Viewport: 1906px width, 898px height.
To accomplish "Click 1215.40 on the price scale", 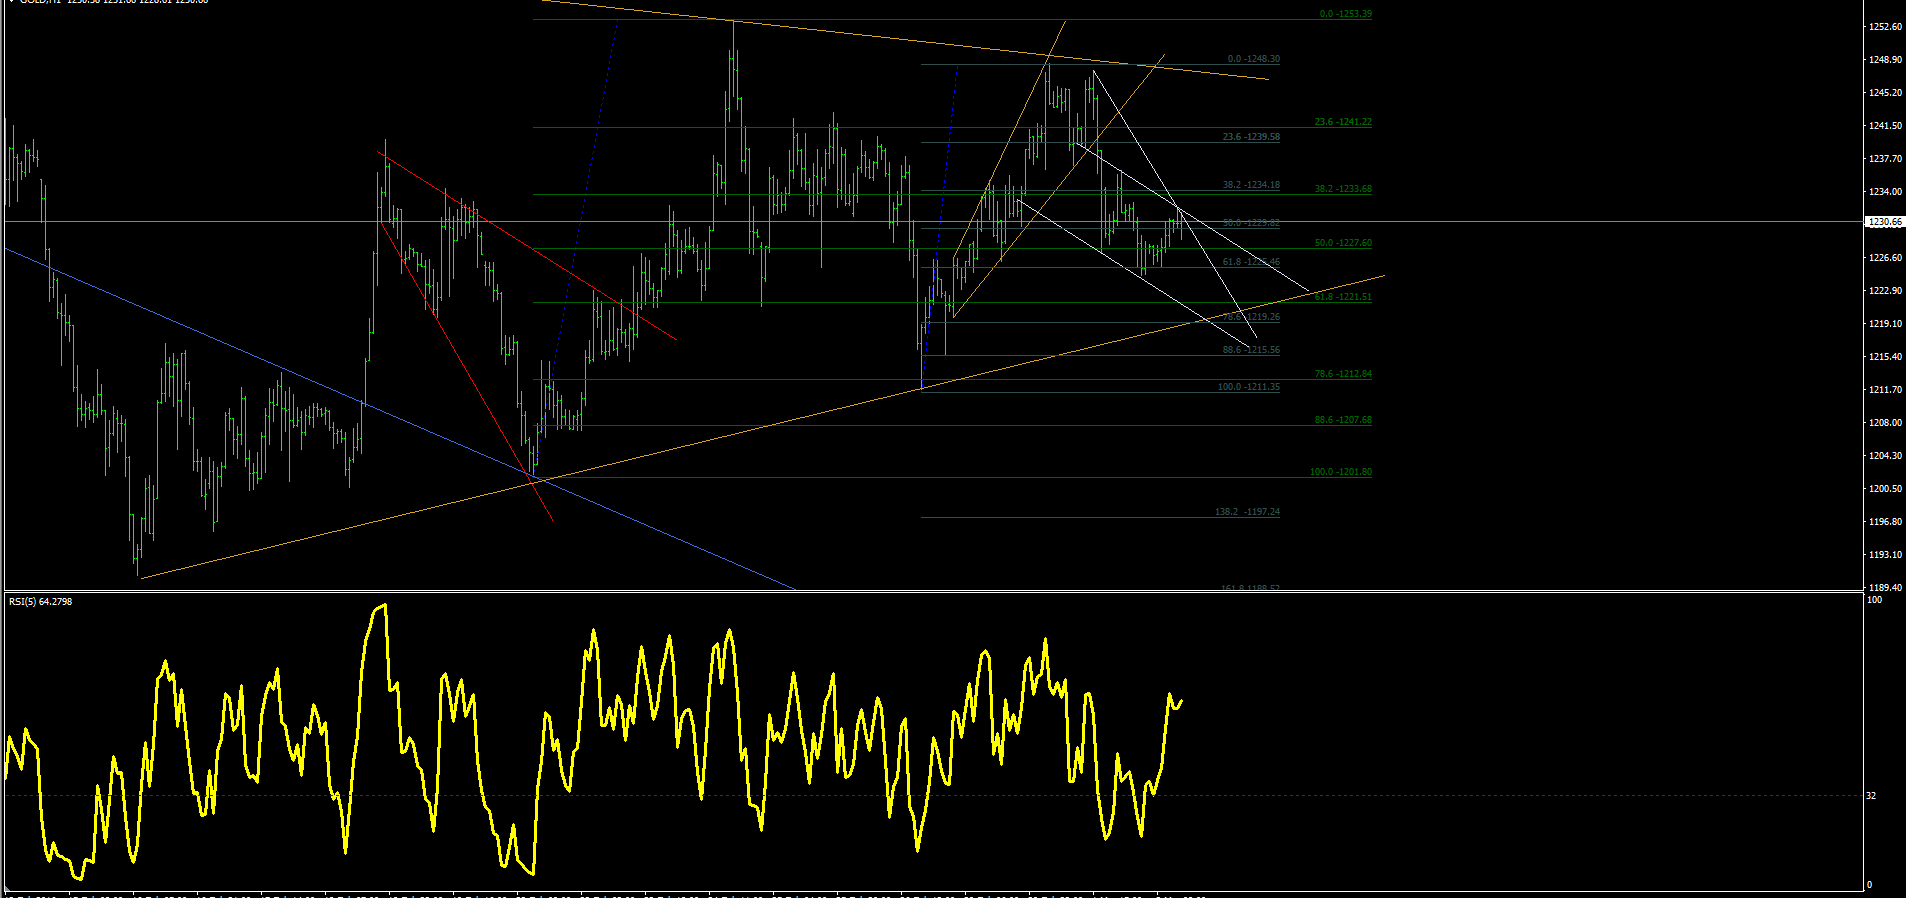I will 1885,357.
